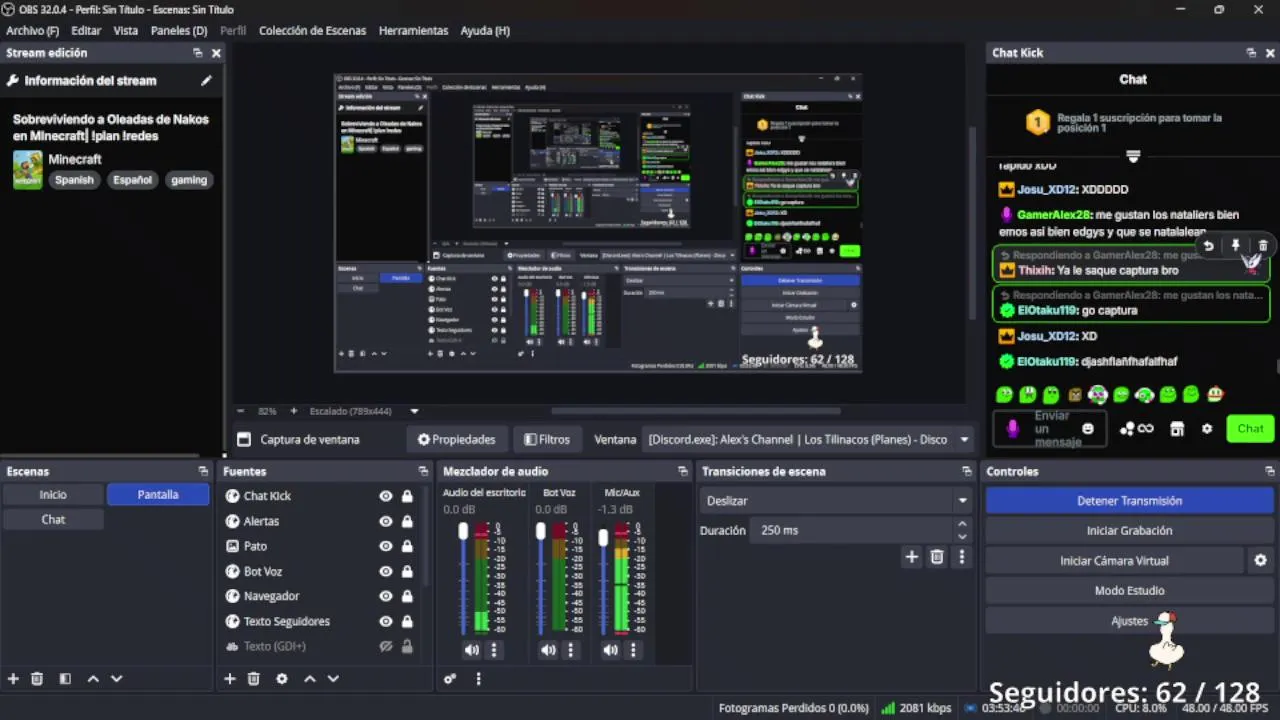This screenshot has height=720, width=1280.
Task: Click the Bot Voz volume slider
Action: [x=541, y=578]
